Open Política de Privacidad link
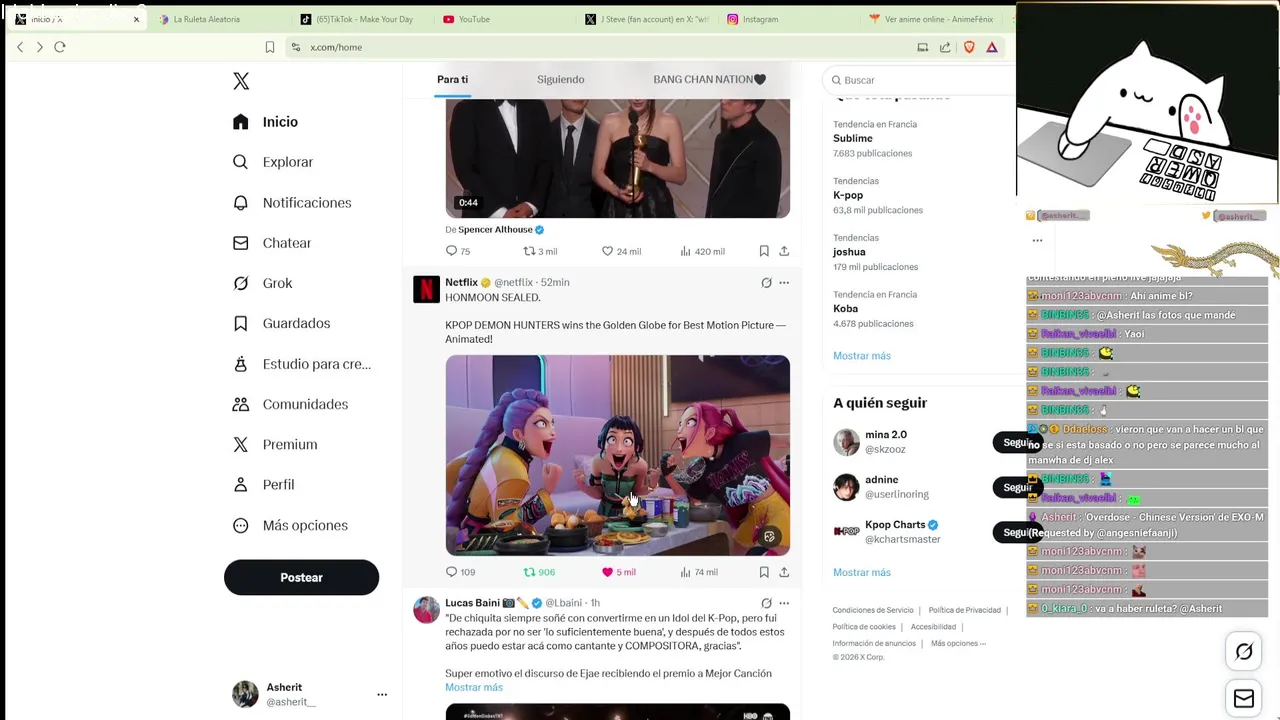 [x=964, y=610]
